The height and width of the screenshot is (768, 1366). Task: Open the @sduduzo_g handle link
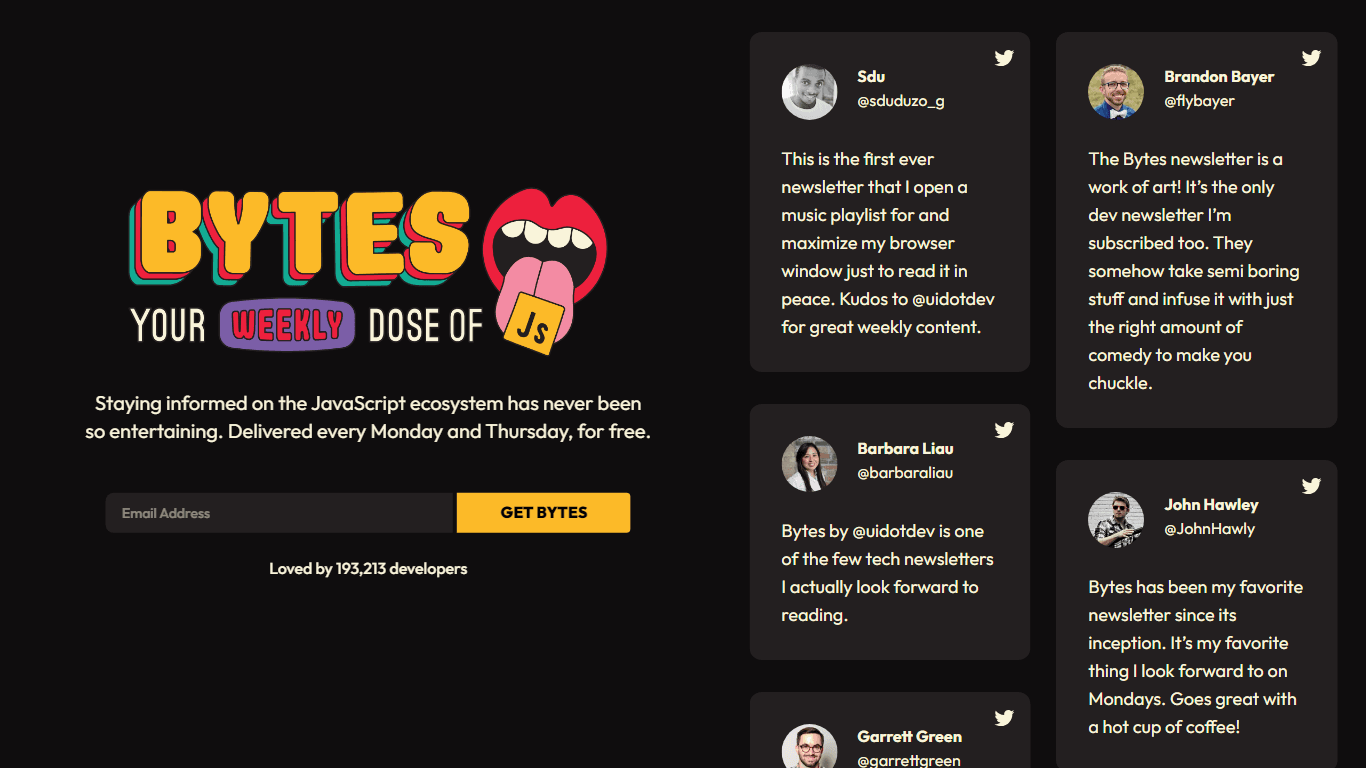pyautogui.click(x=901, y=101)
